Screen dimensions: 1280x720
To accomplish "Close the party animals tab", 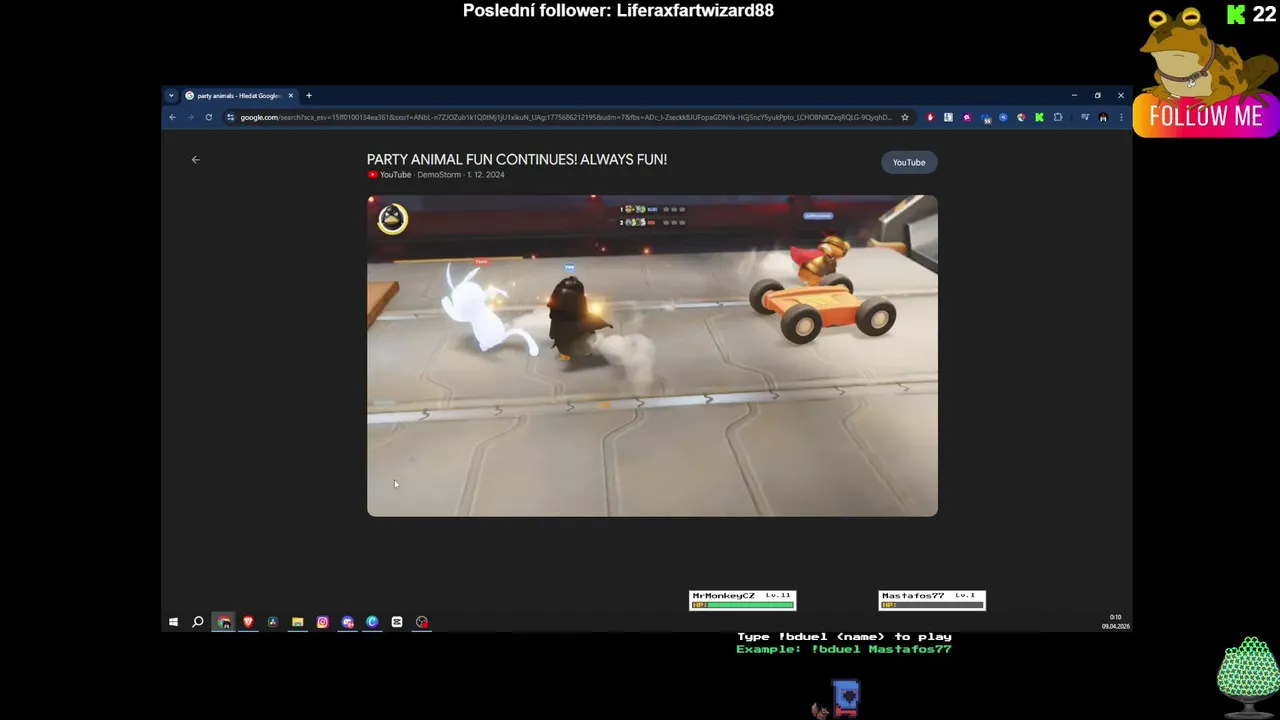I will [x=291, y=96].
